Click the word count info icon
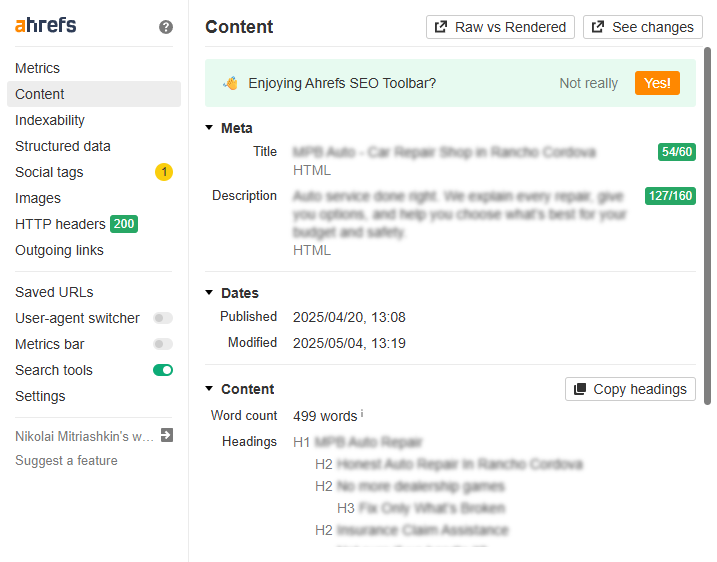This screenshot has height=562, width=717. click(x=362, y=414)
